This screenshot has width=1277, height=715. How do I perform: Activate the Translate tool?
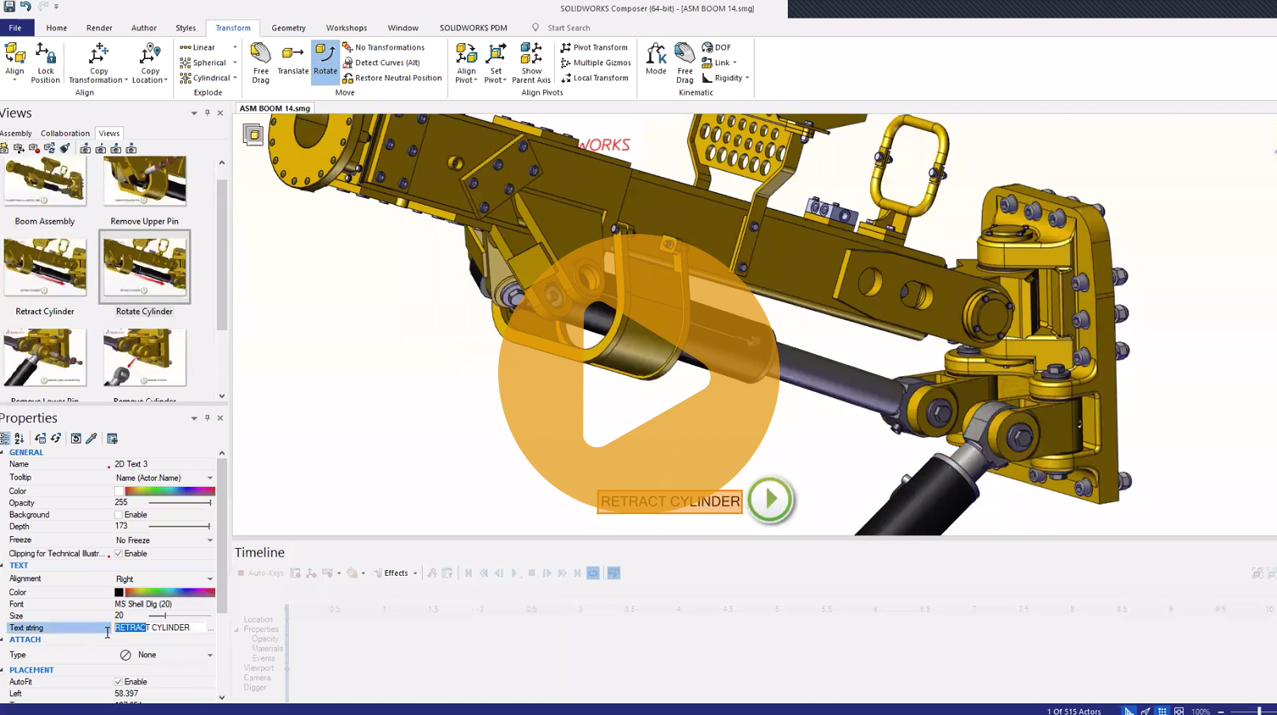(293, 63)
